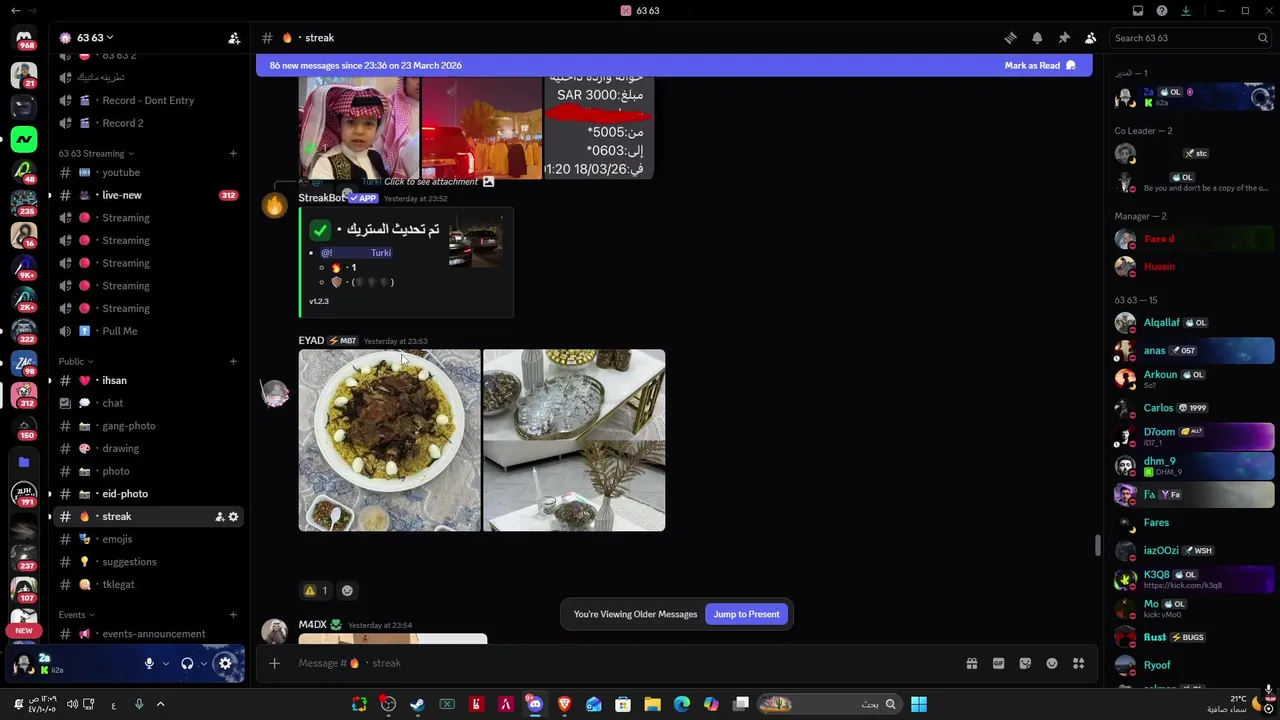Click Mark as Read on the banner
Image resolution: width=1280 pixels, height=720 pixels.
1040,65
